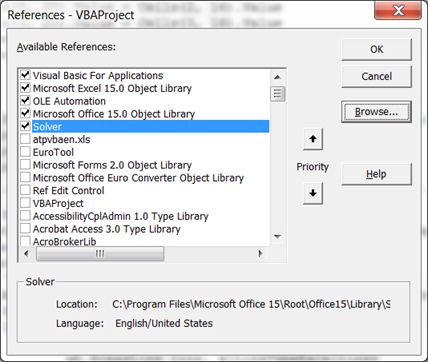
Task: Click the English/United States language value
Action: pos(164,323)
